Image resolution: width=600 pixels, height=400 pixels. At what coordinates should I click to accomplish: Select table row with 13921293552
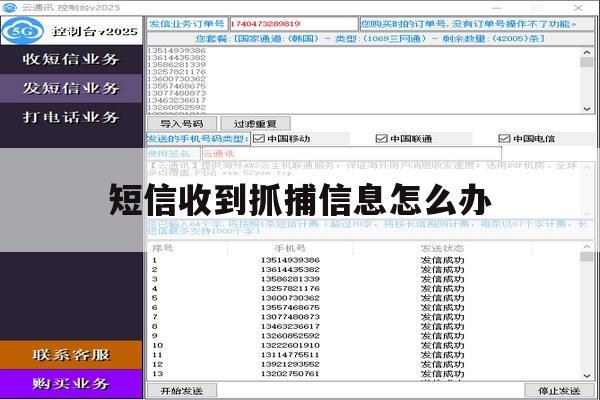[364, 364]
